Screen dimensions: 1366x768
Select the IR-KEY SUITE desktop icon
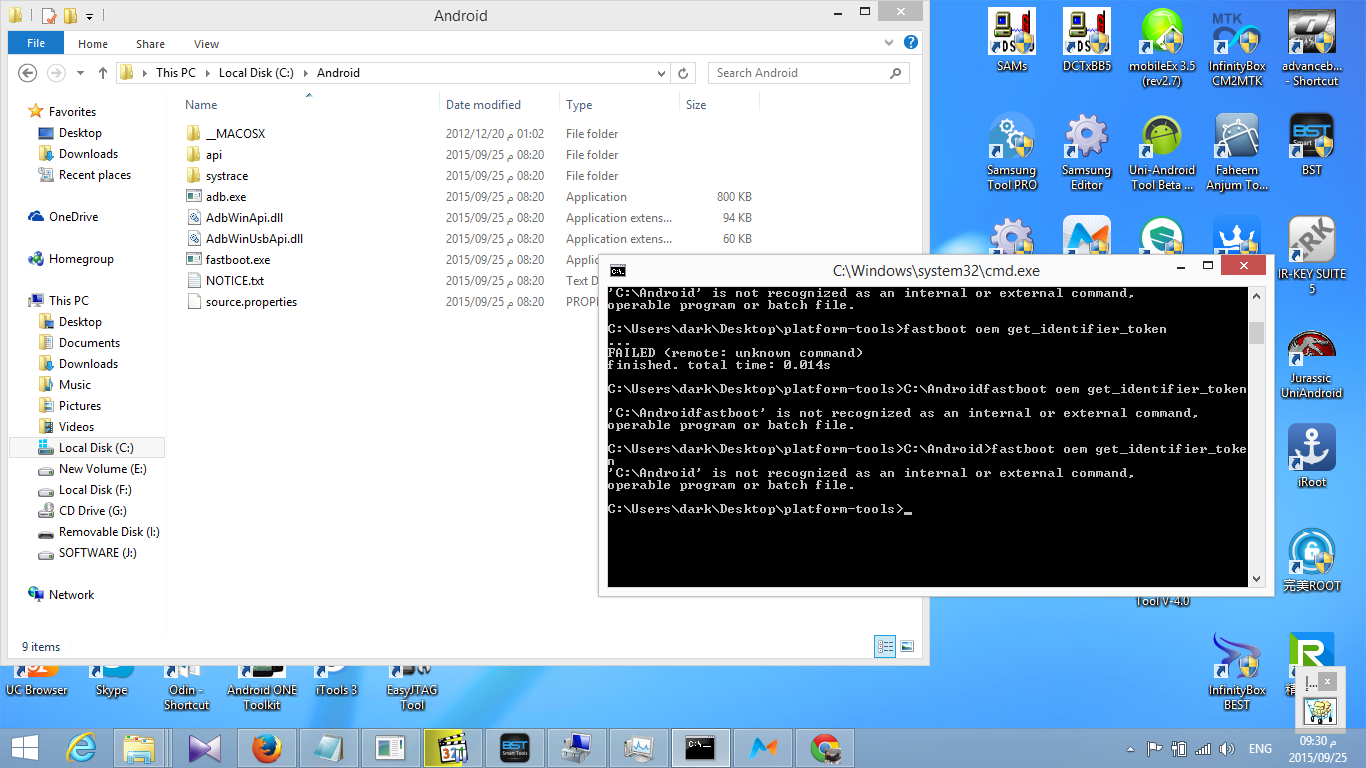(x=1312, y=256)
